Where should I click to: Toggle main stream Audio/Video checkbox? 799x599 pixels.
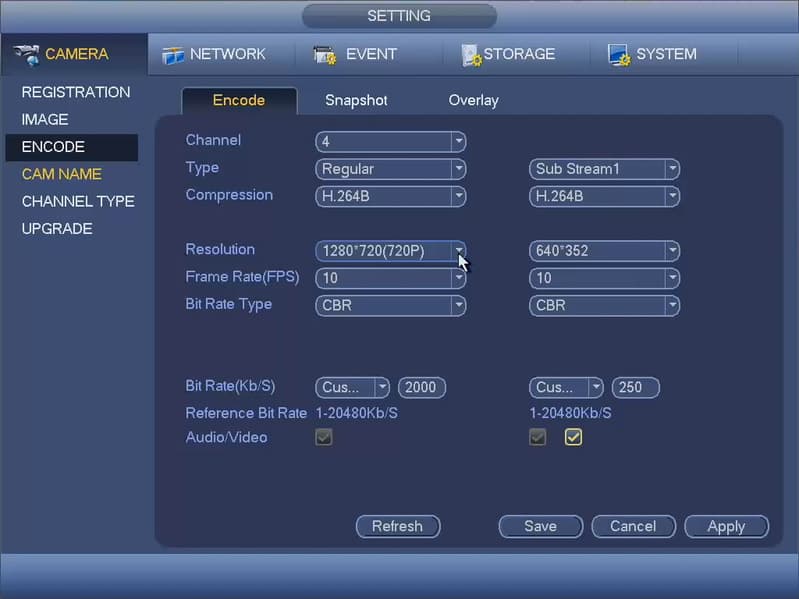(x=324, y=437)
